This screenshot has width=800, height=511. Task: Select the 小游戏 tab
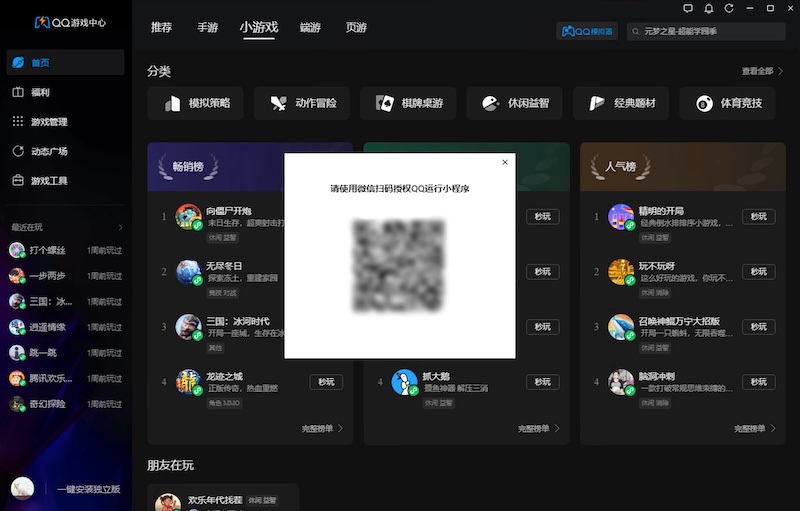click(259, 27)
